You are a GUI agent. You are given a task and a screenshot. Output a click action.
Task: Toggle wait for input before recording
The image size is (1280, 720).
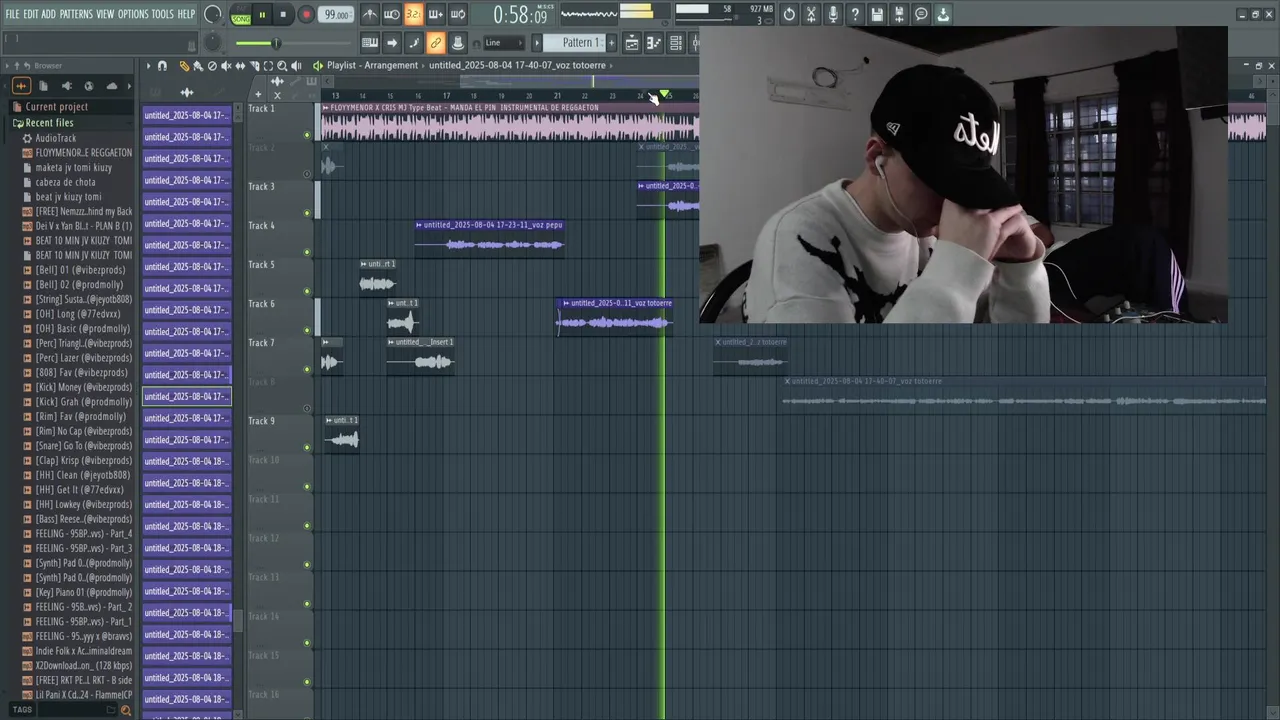point(392,14)
